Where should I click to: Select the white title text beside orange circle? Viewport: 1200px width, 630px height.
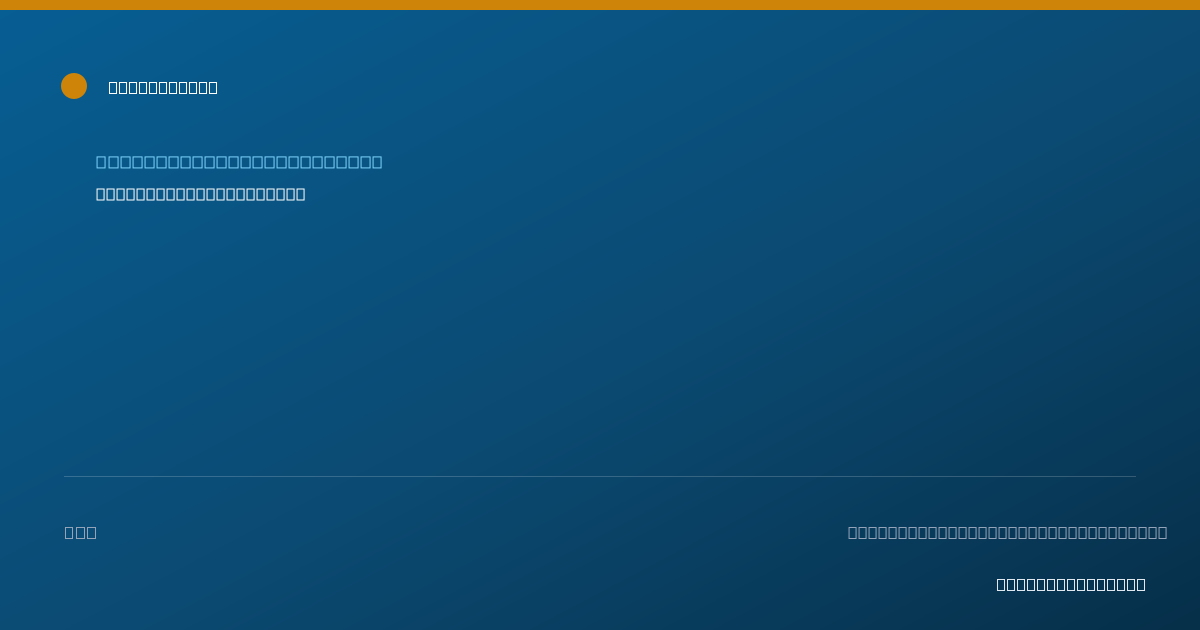(163, 88)
